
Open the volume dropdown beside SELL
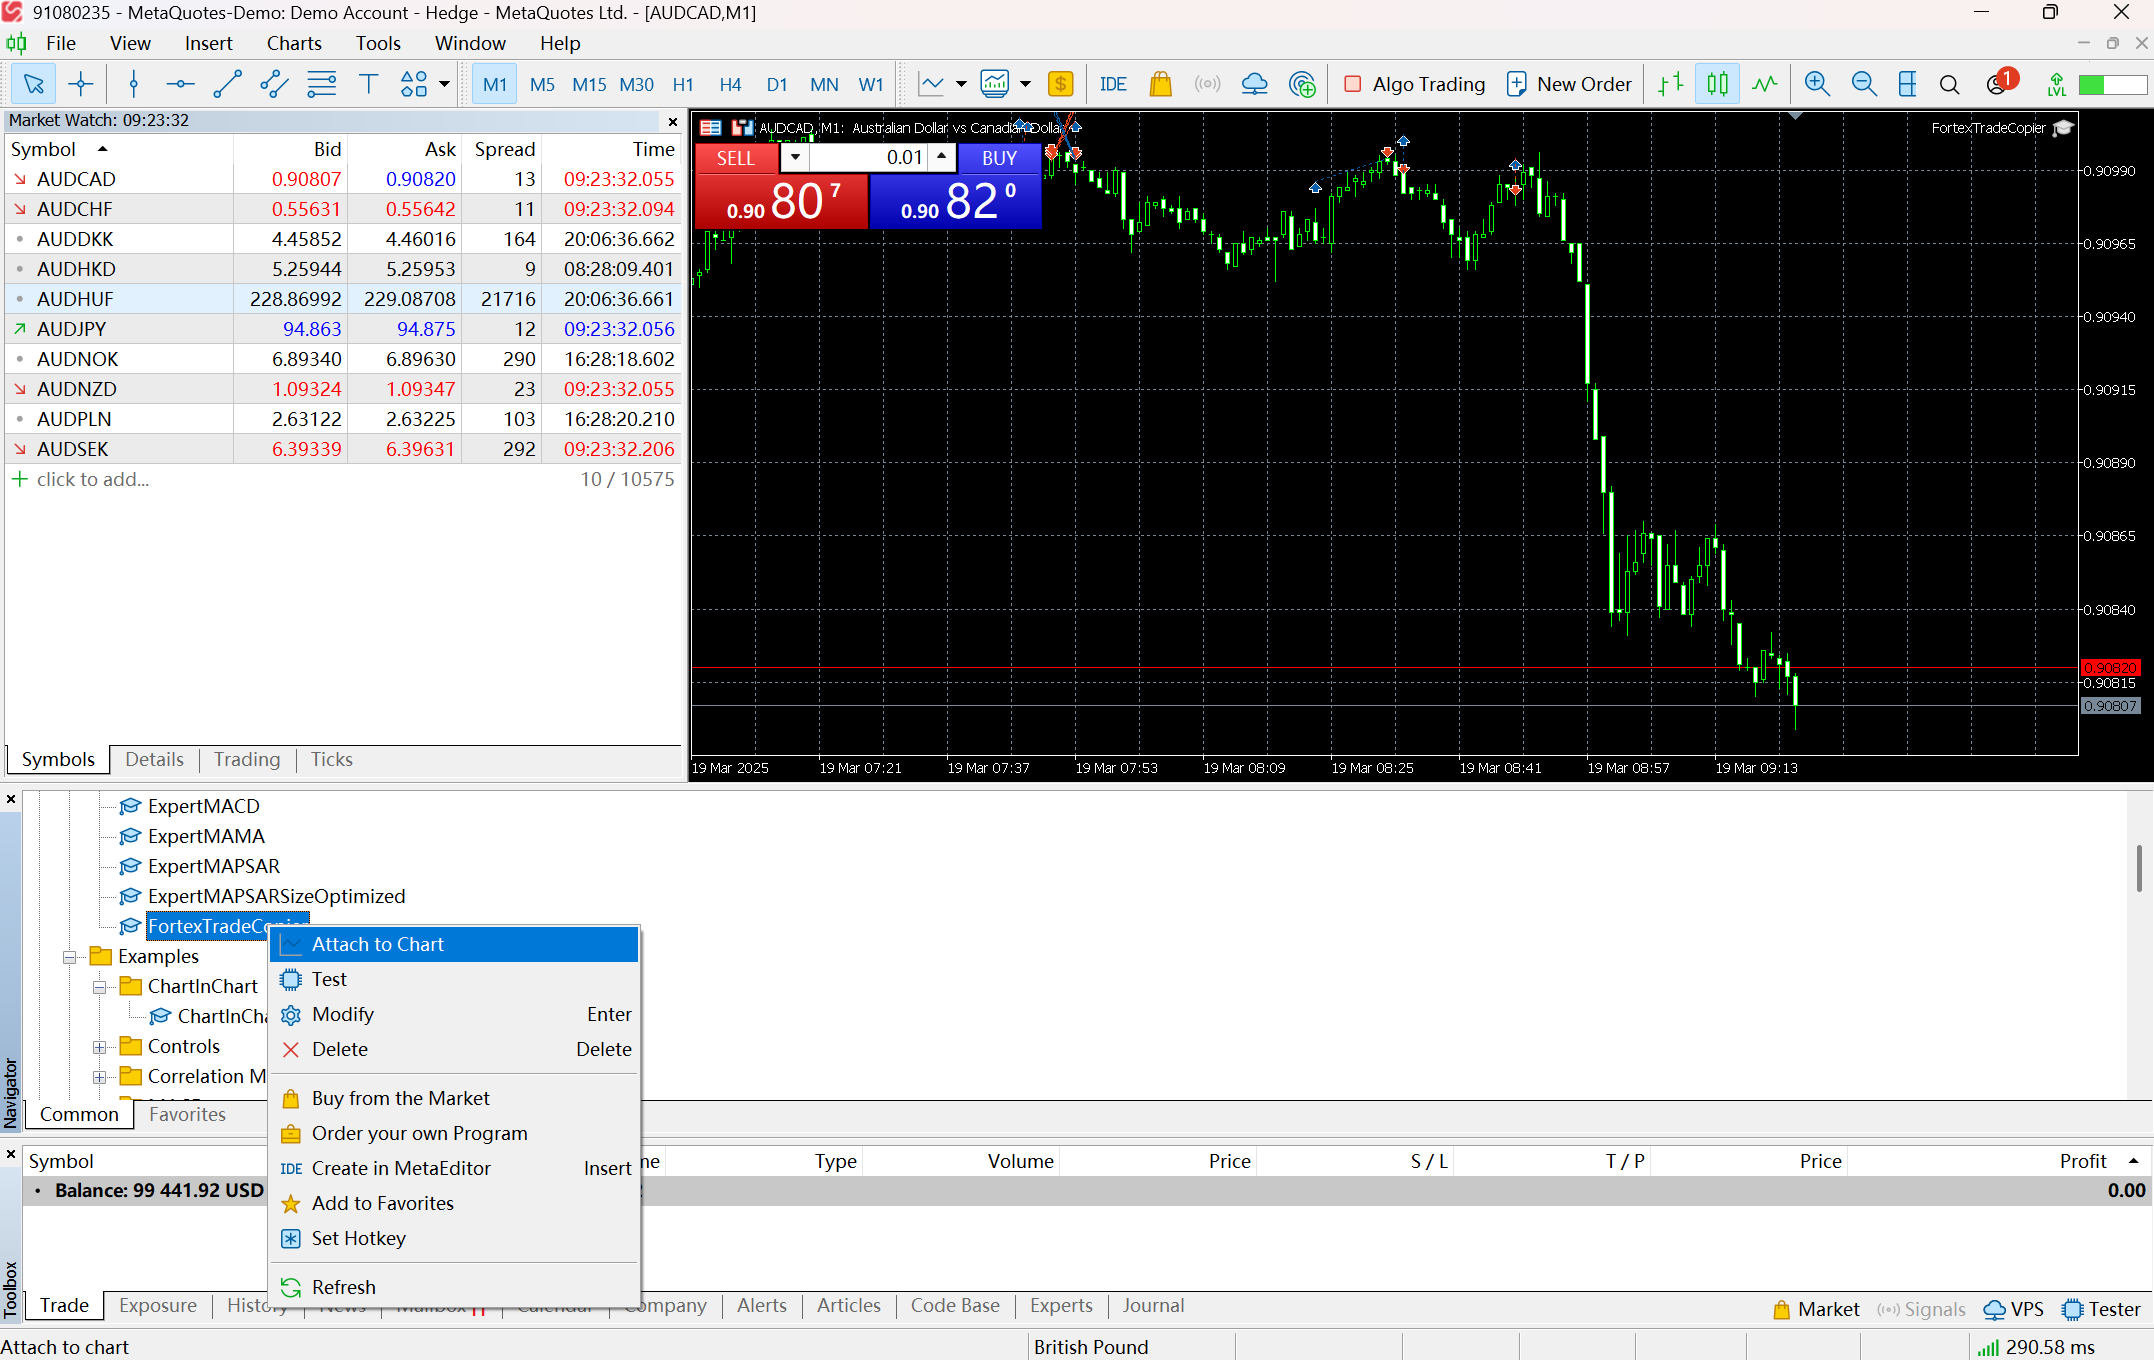[x=795, y=158]
